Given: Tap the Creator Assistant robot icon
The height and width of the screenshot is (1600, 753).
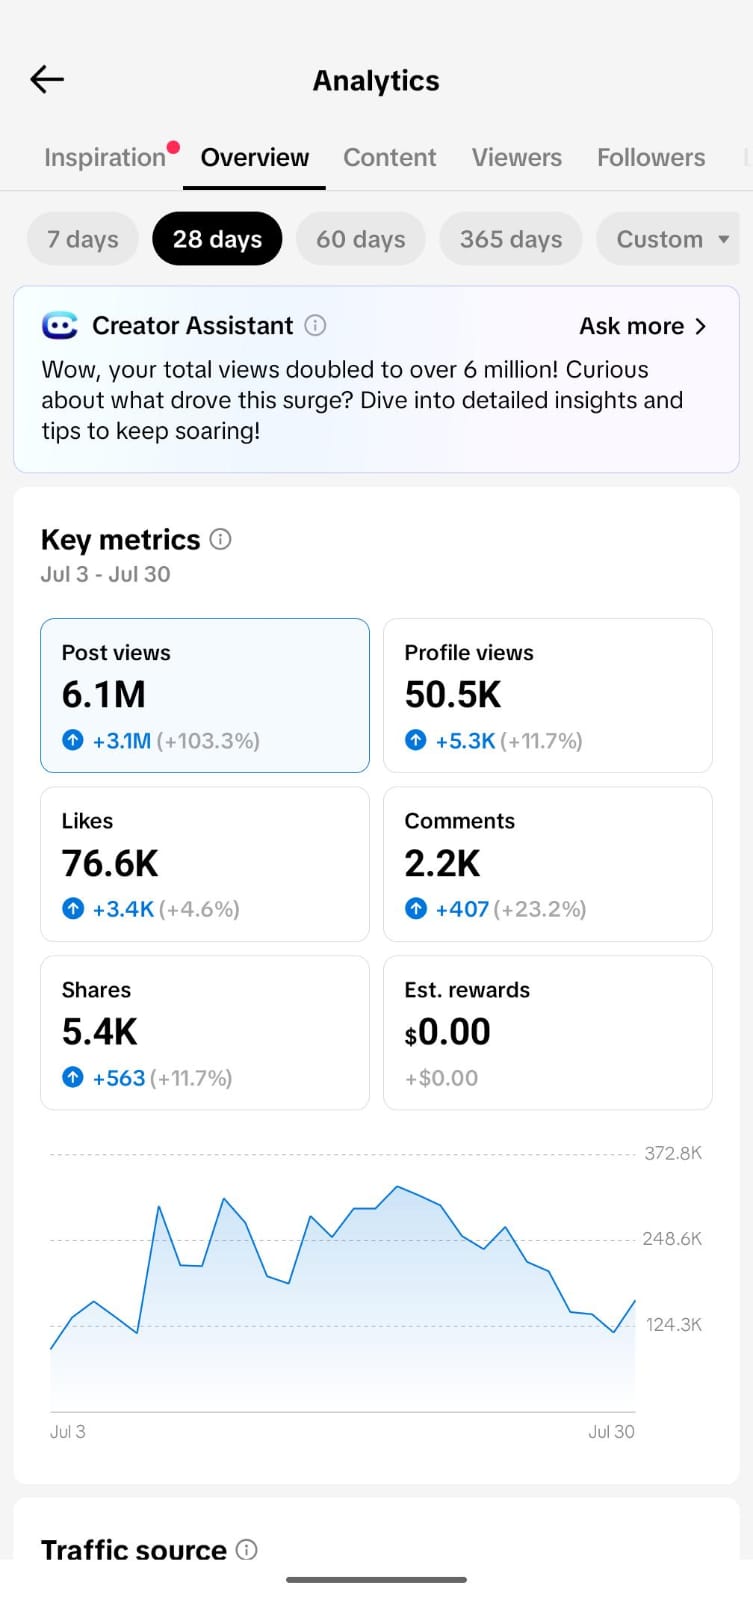Looking at the screenshot, I should point(60,326).
